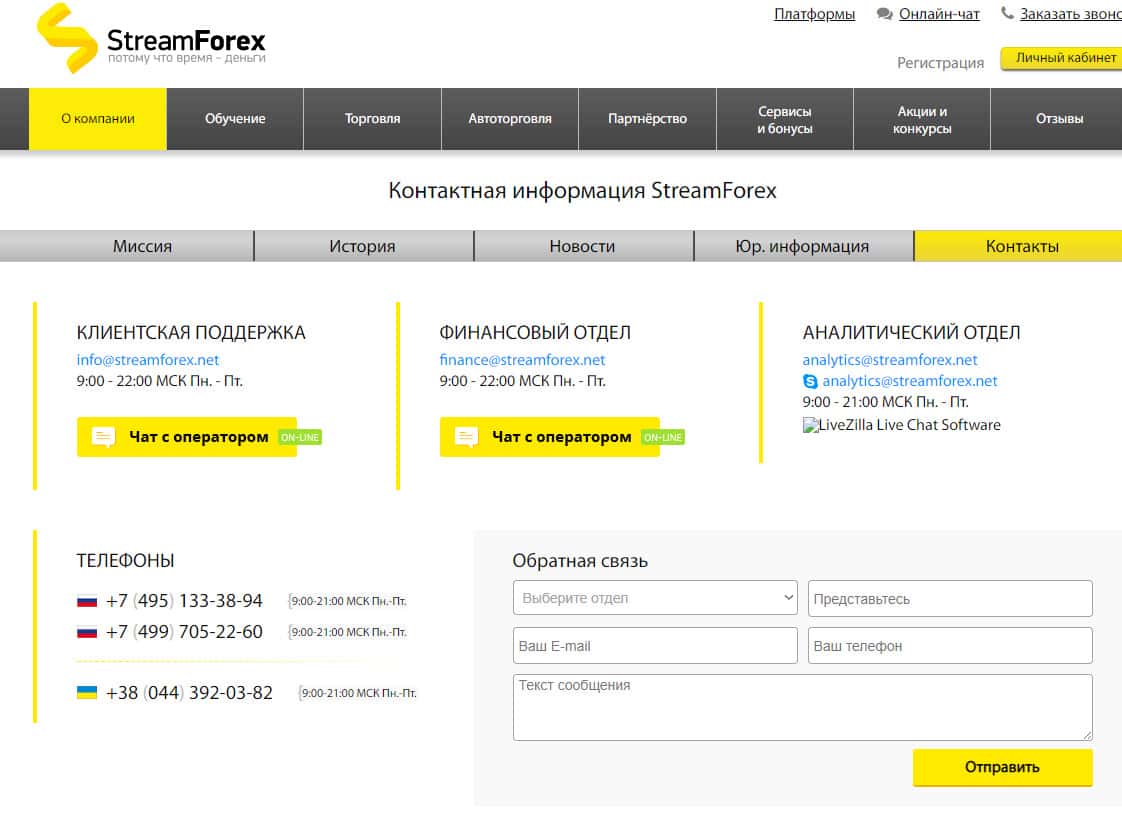Click the Регистрация link
The height and width of the screenshot is (816, 1122).
pyautogui.click(x=940, y=63)
